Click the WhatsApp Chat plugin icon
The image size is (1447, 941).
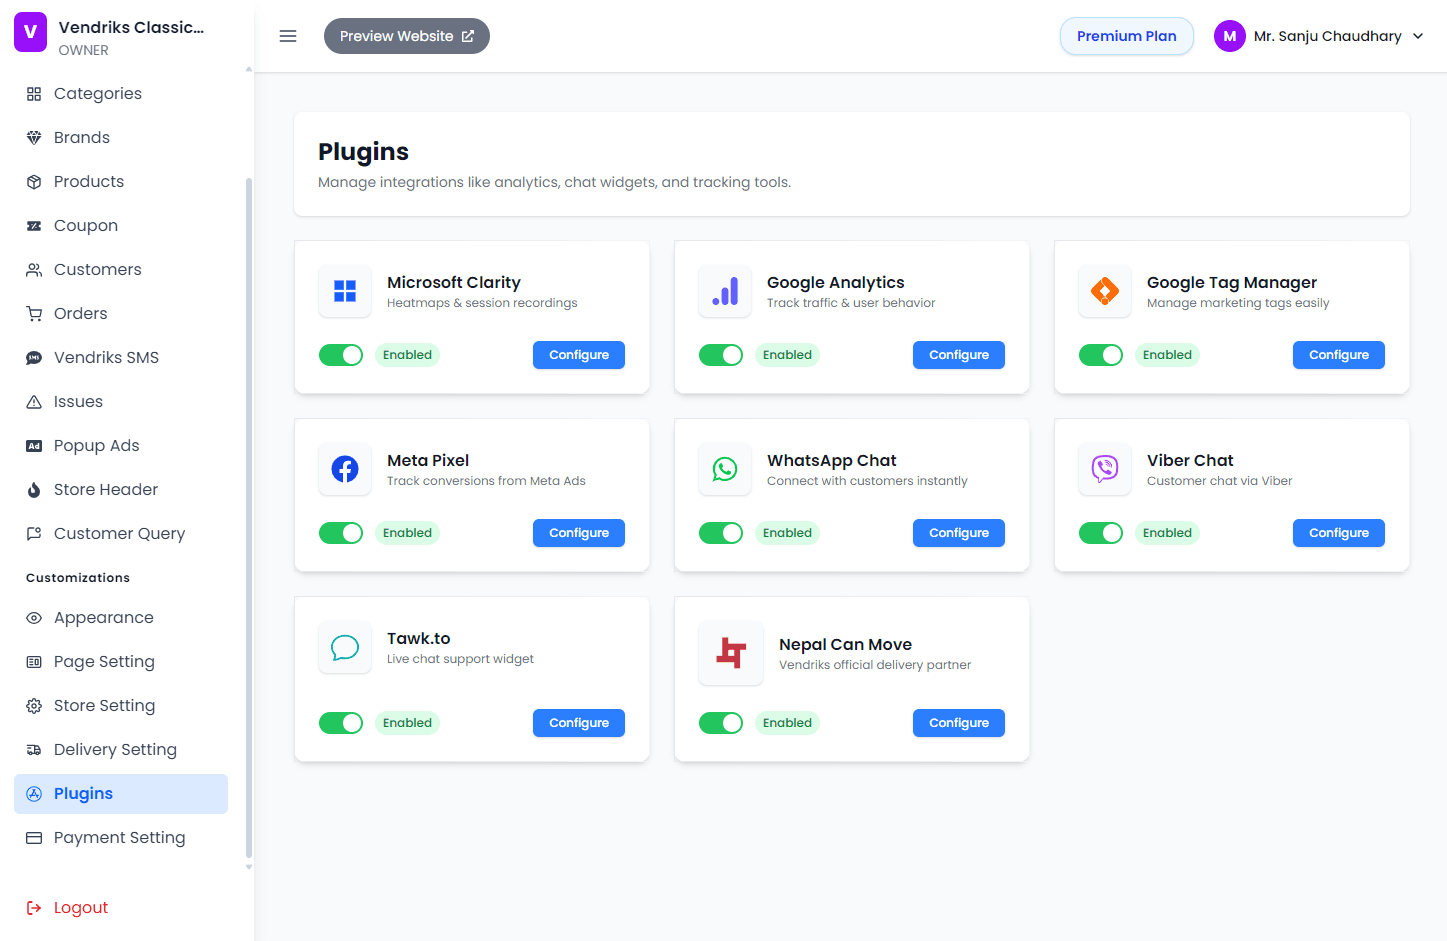point(724,469)
